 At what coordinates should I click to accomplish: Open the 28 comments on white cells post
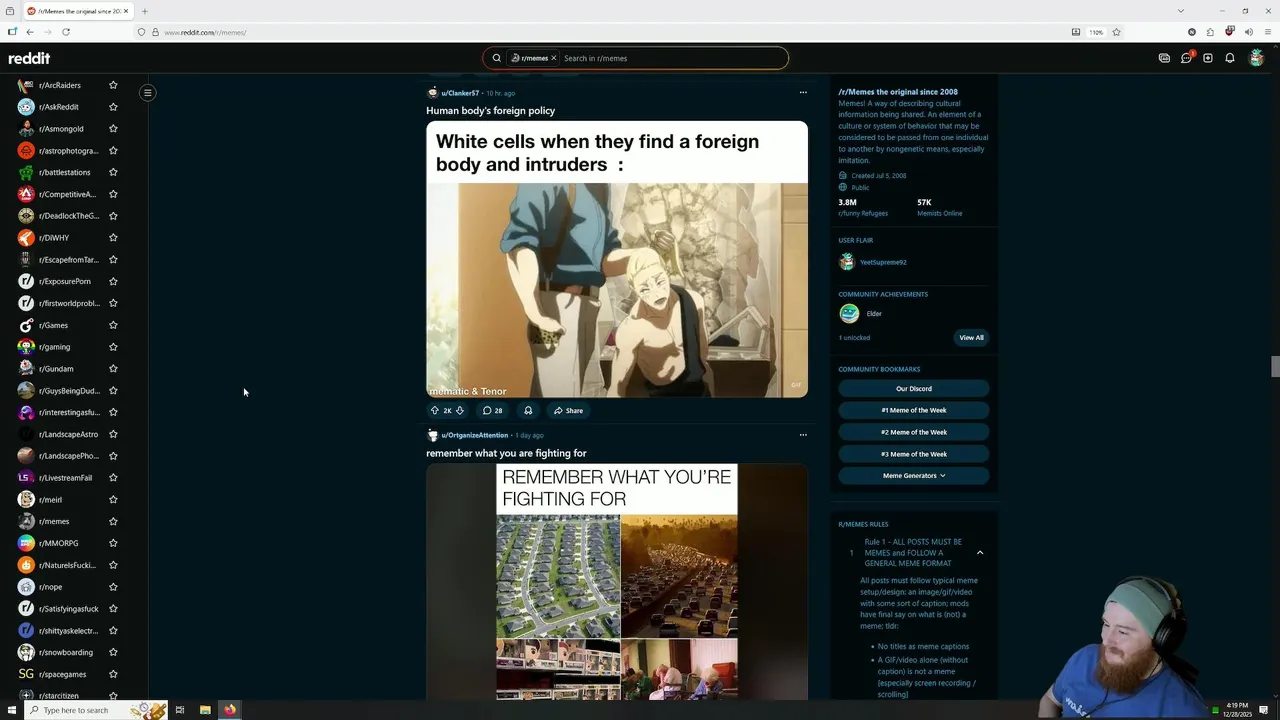coord(493,411)
